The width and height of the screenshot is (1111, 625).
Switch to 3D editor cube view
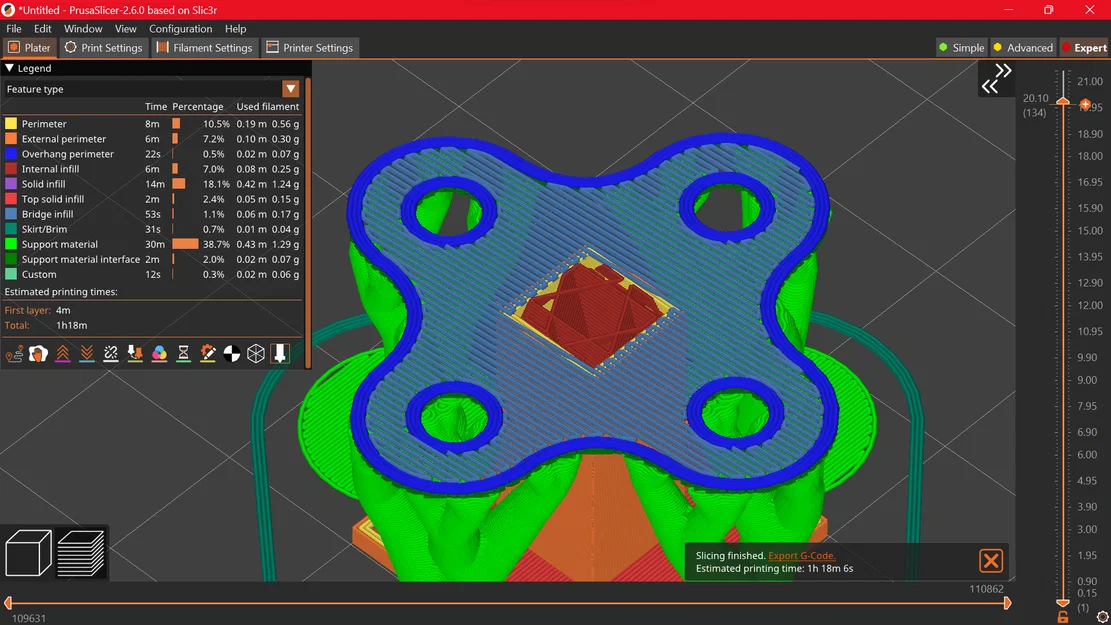click(28, 553)
